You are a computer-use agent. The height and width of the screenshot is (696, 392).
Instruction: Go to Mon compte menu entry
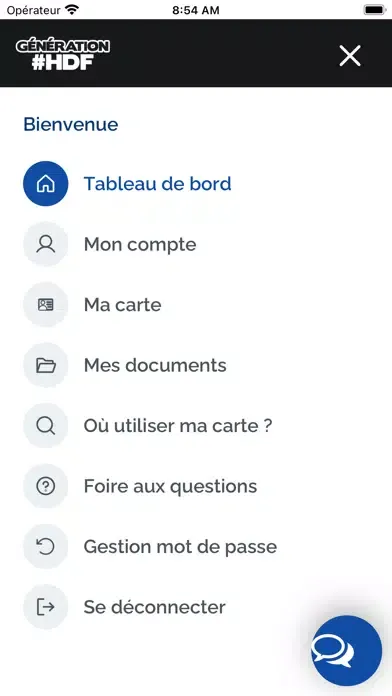pos(140,244)
